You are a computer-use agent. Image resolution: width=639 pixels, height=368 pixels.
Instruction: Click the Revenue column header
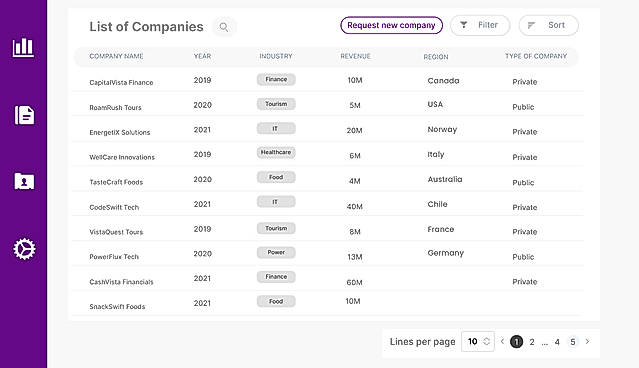pyautogui.click(x=355, y=56)
